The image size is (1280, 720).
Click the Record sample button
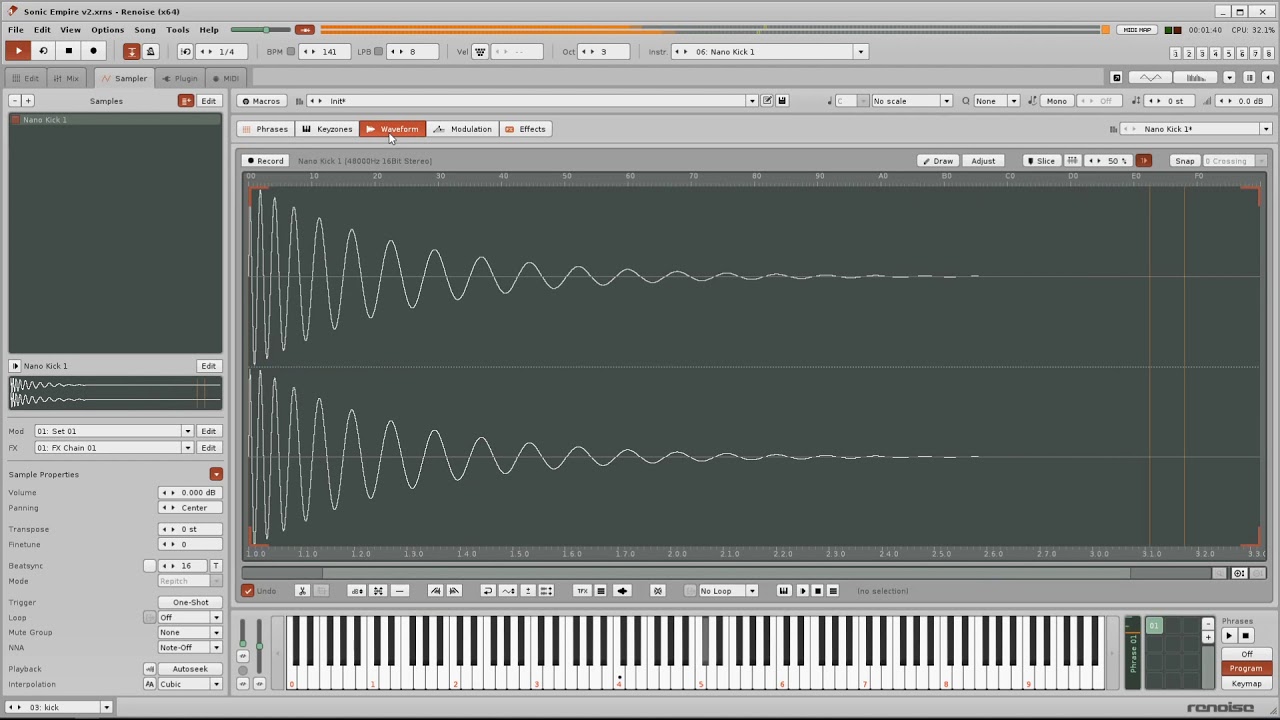tap(266, 161)
